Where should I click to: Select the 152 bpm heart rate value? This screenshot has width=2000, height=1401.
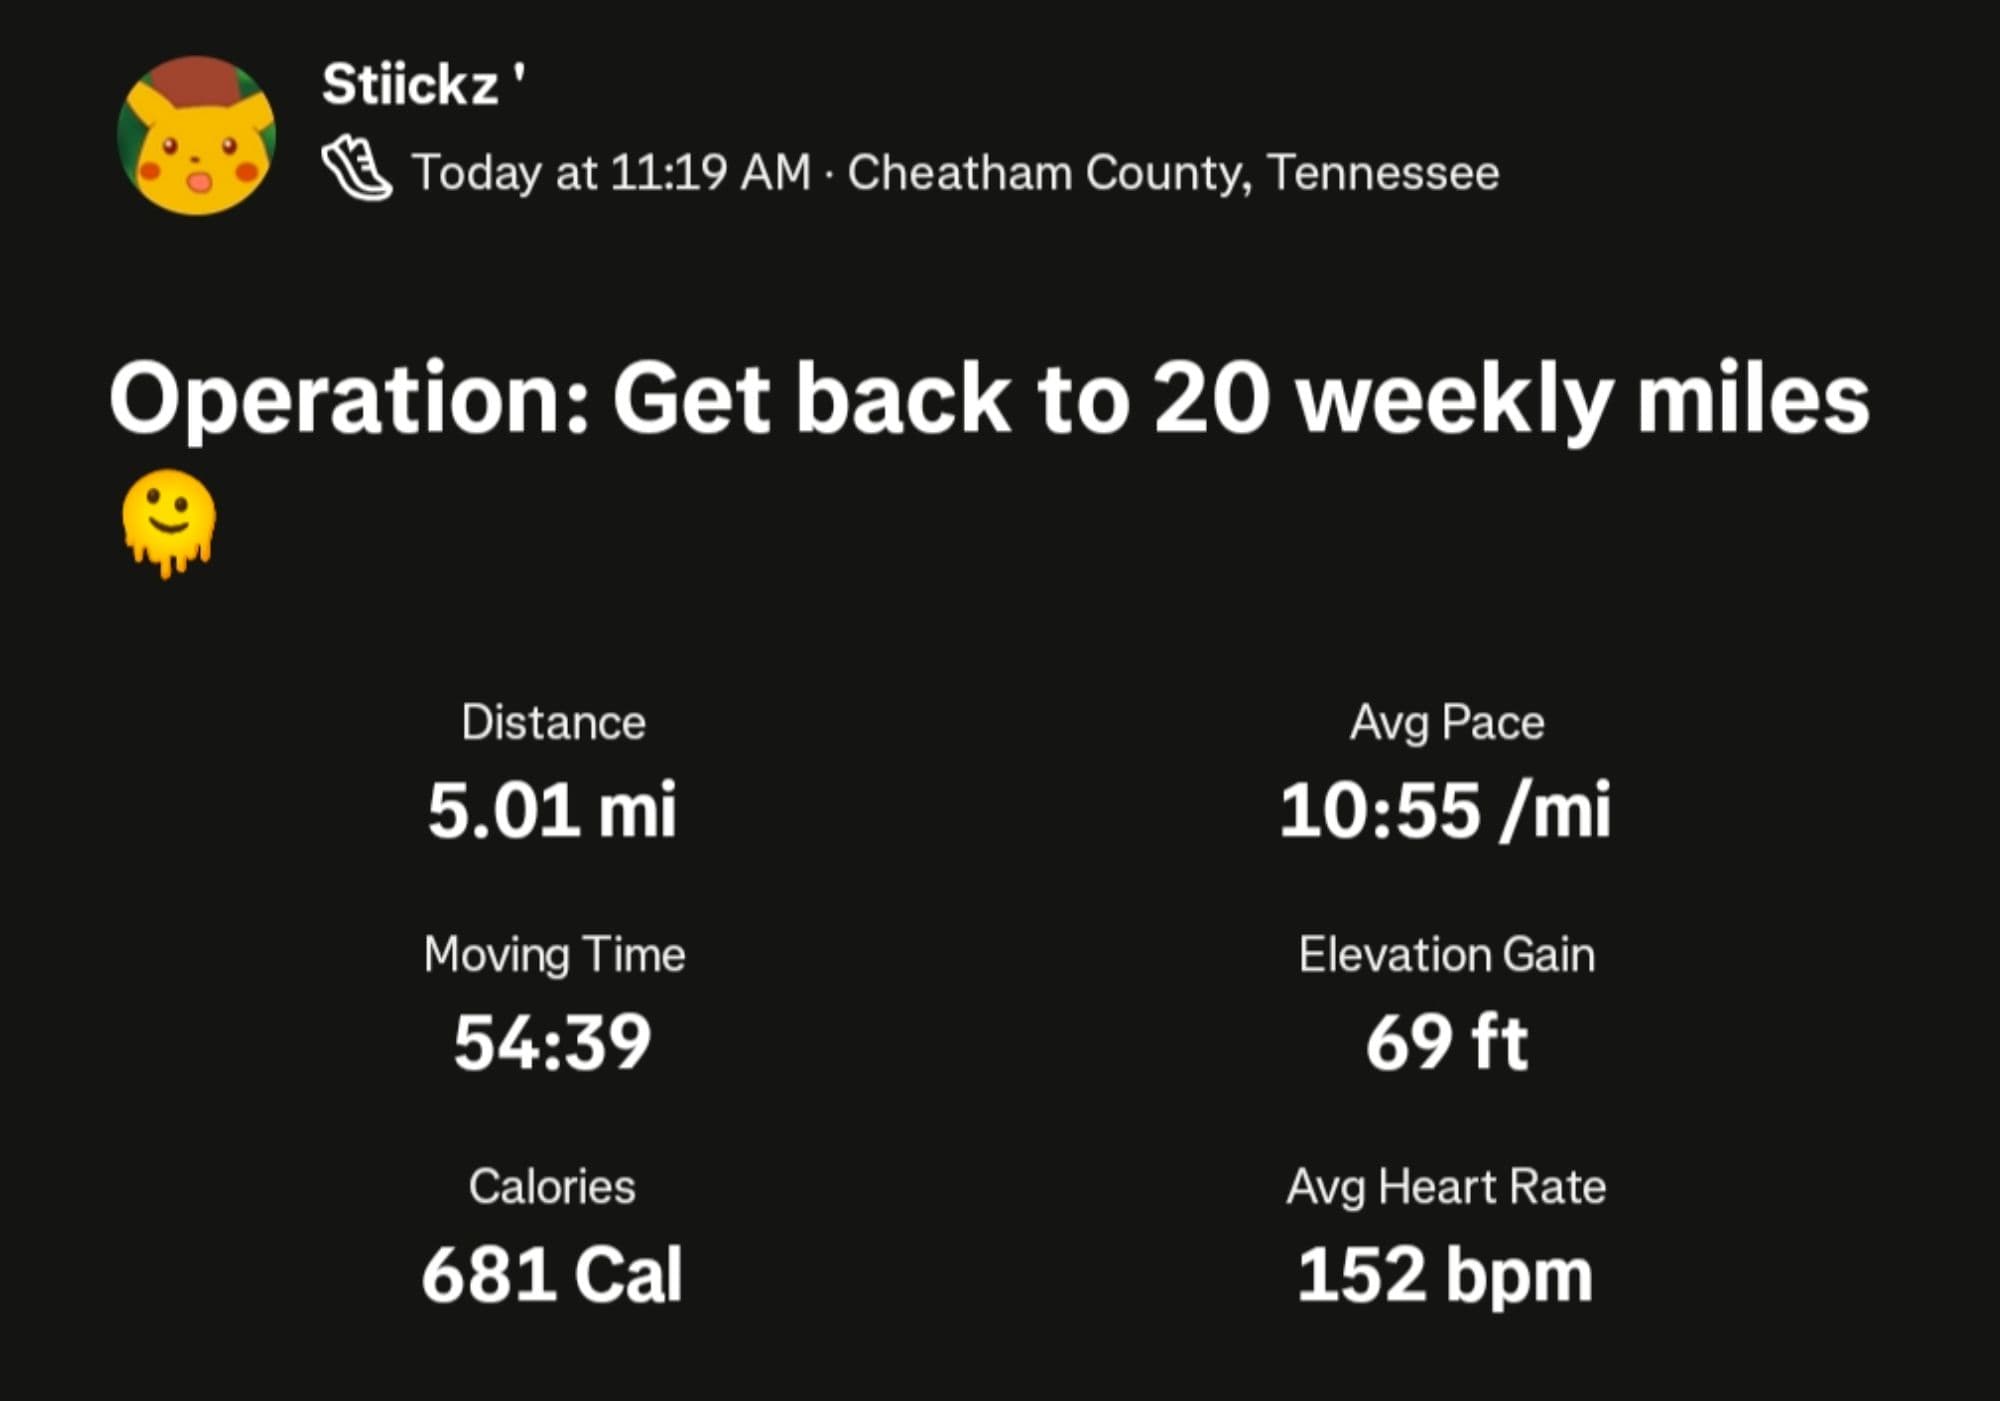pos(1445,1274)
